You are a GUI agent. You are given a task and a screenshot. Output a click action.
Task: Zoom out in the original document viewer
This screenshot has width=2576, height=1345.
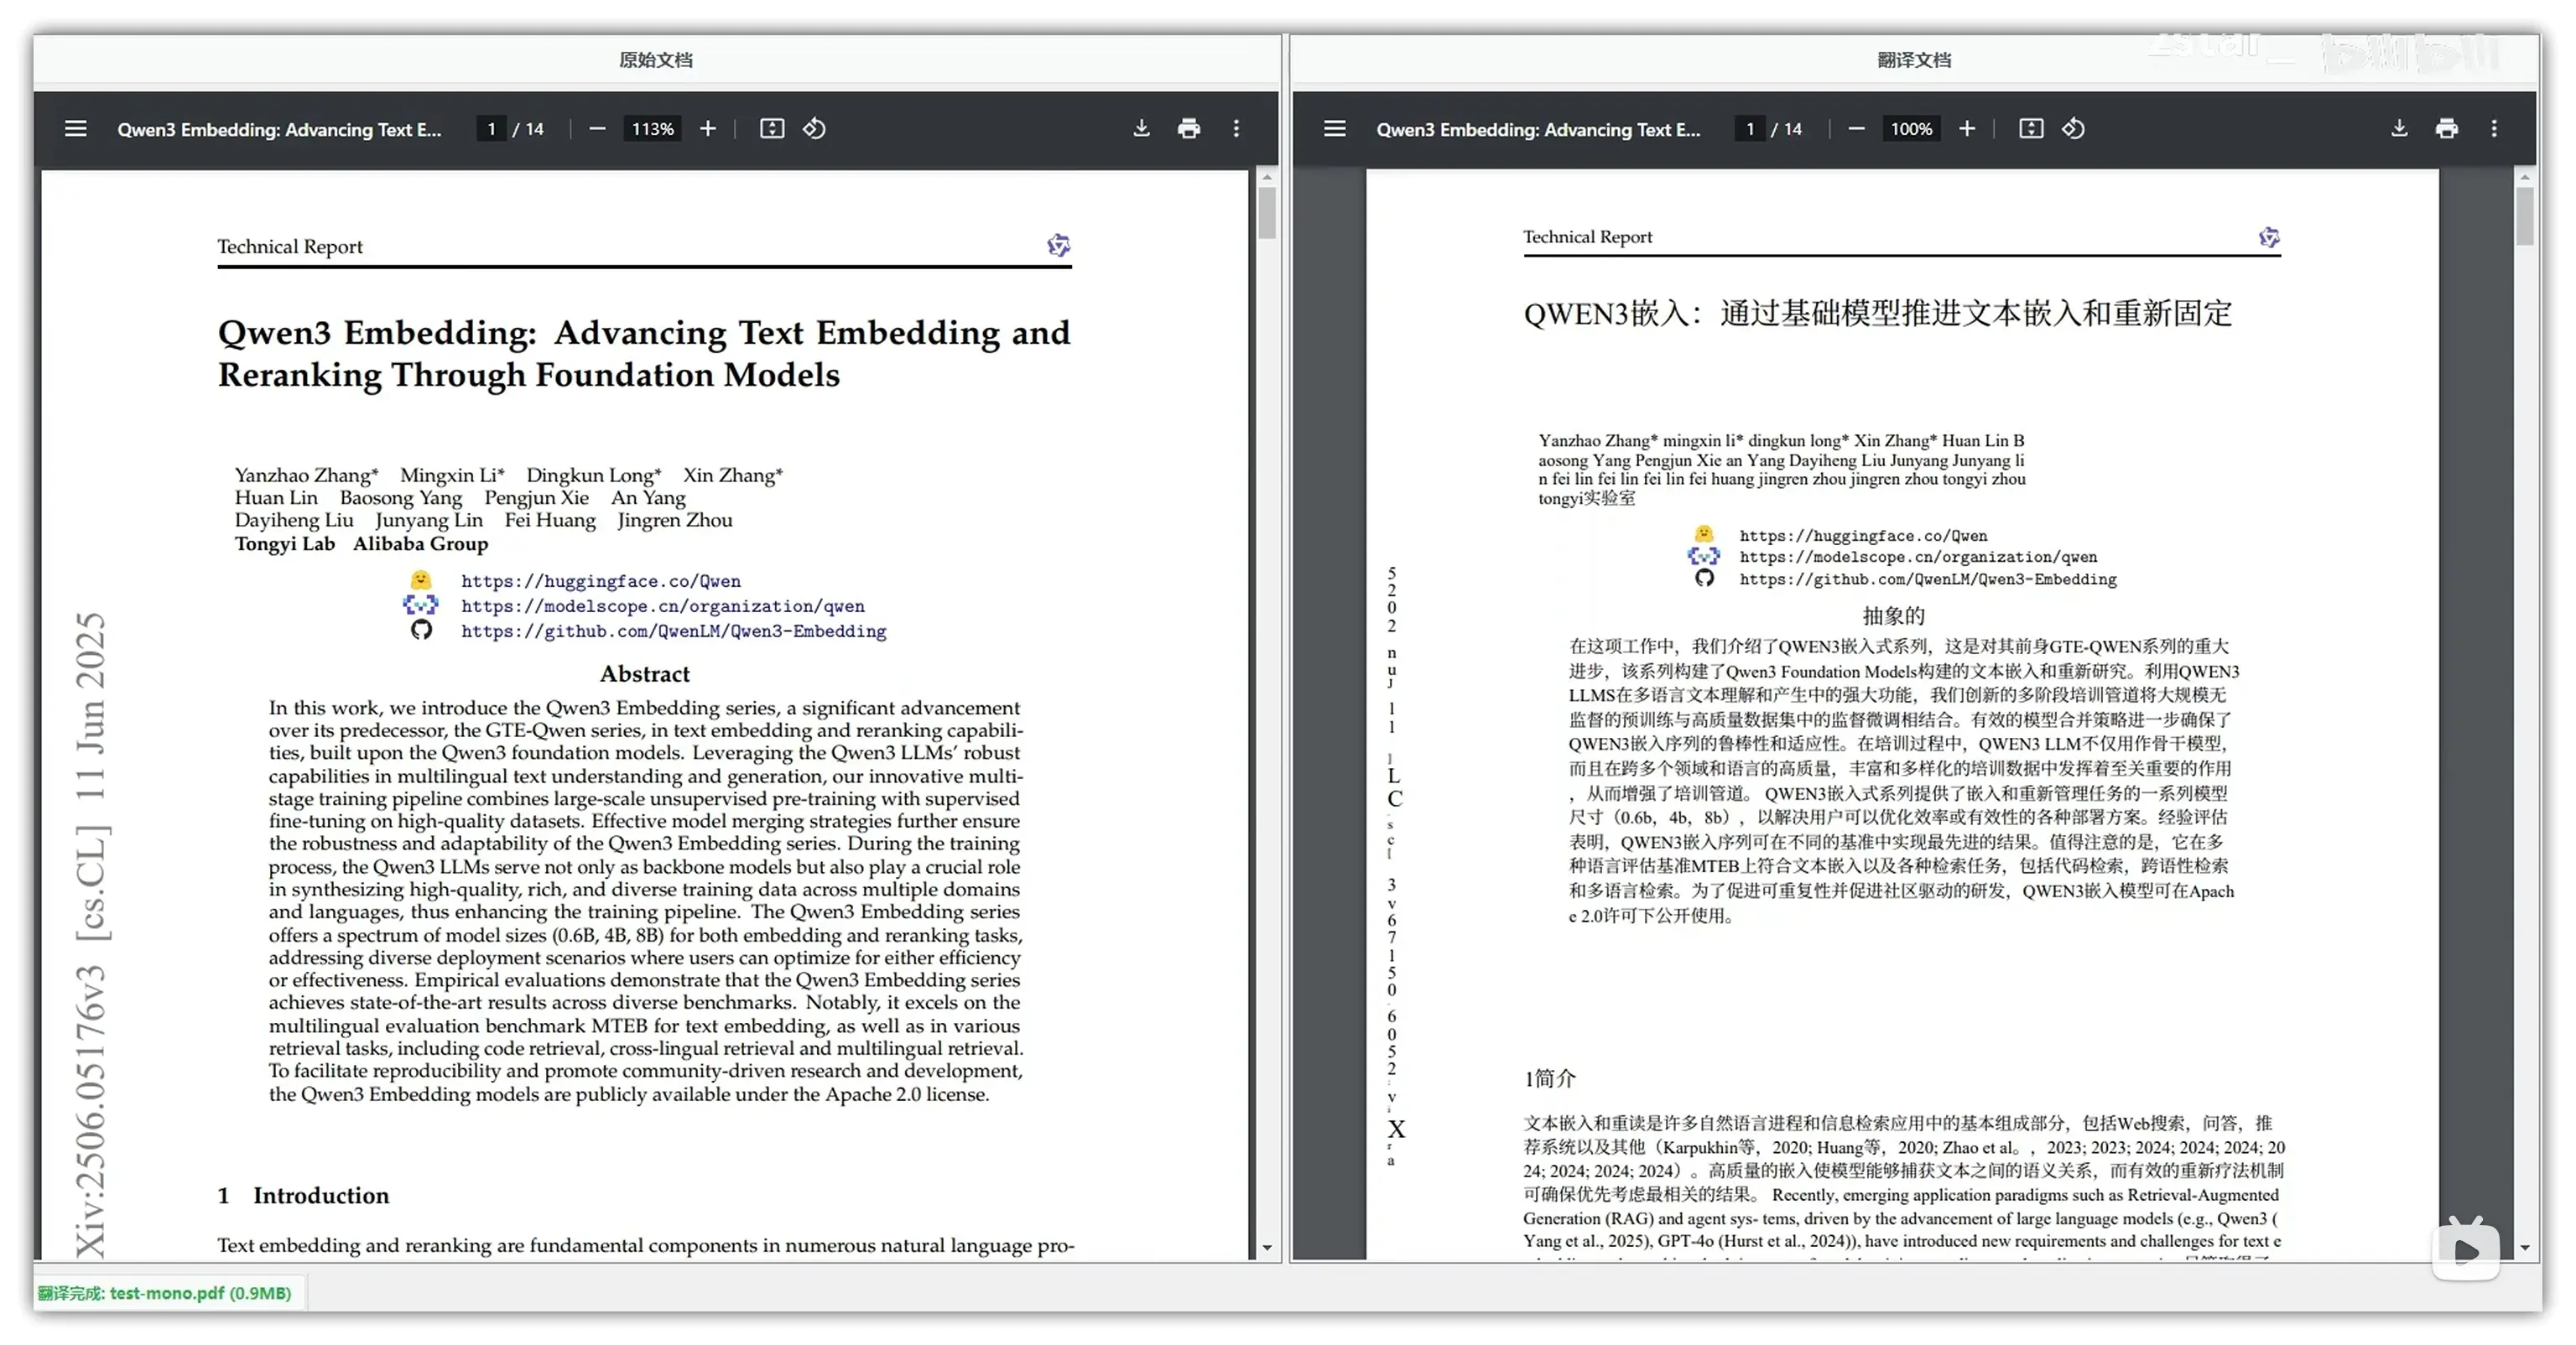[x=597, y=128]
